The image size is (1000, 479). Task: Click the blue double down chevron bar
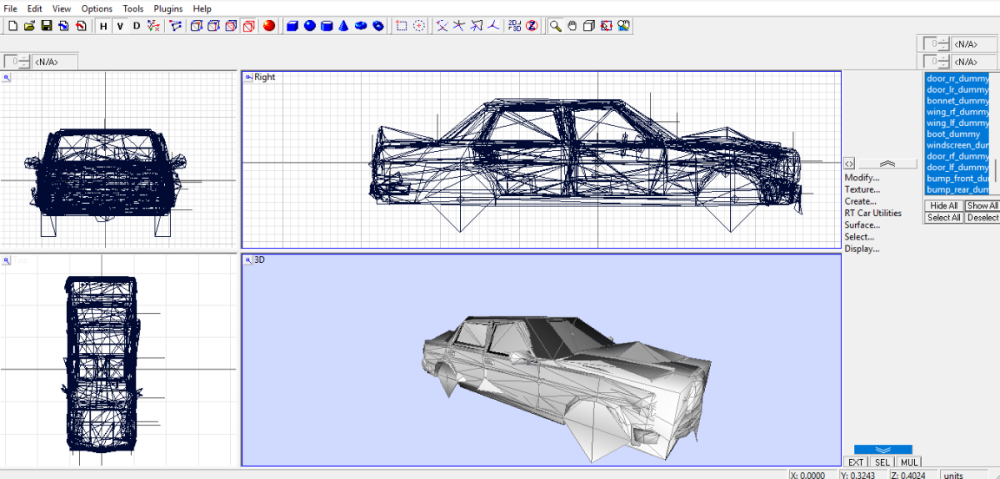pos(883,450)
